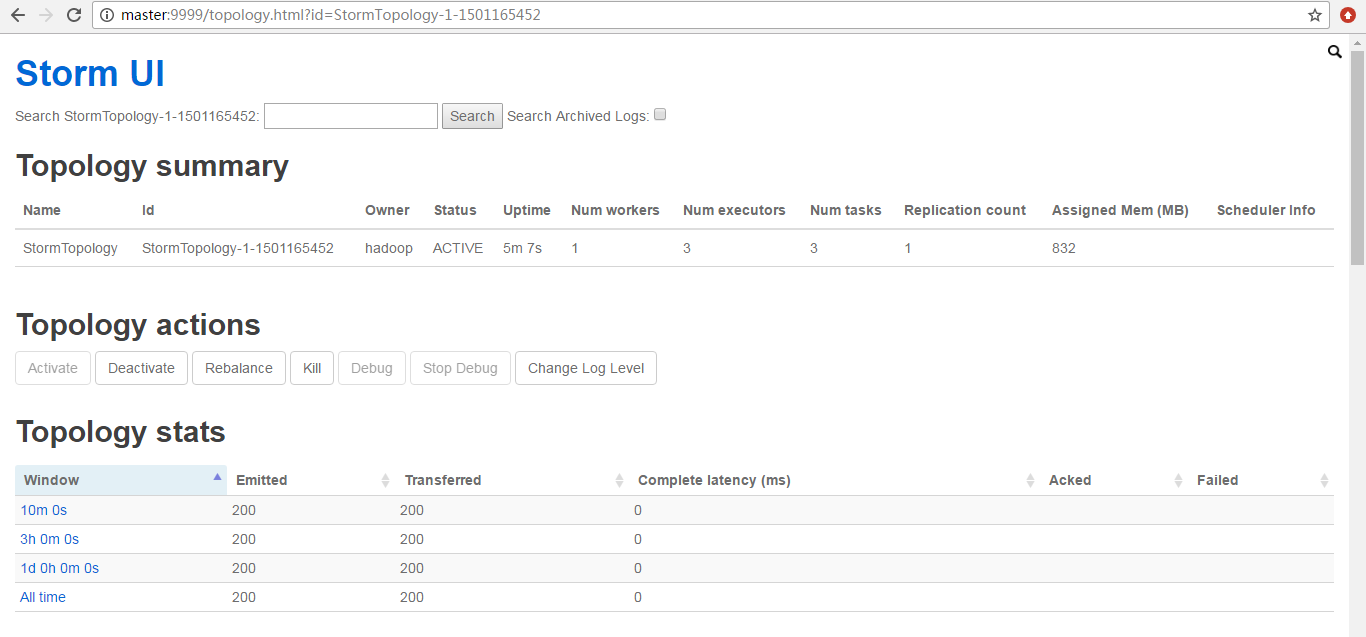Click the Transferred value 200 in 10m 0s row

coord(412,510)
